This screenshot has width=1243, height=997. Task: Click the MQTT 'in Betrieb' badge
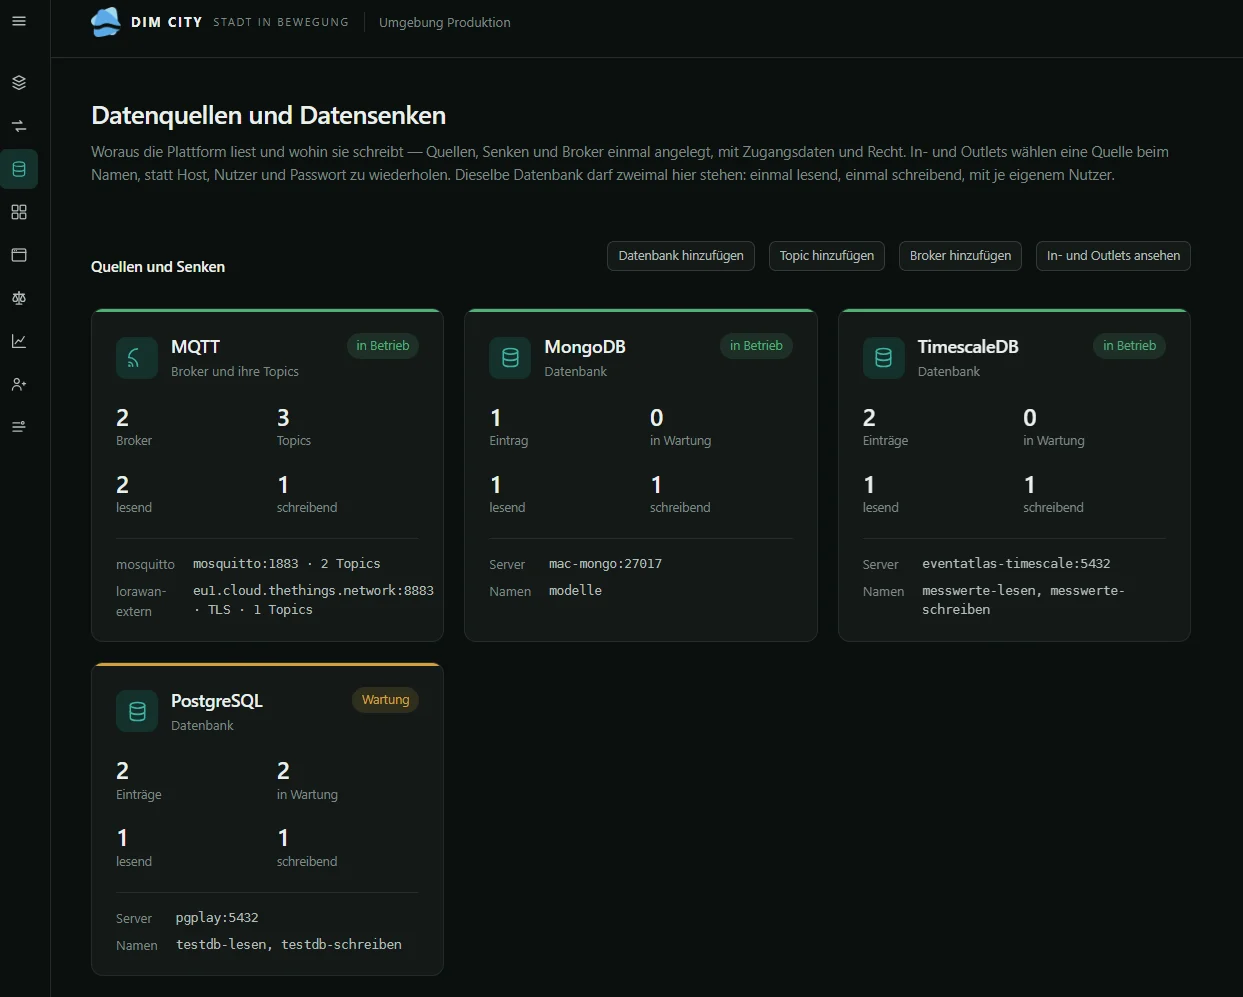tap(383, 346)
